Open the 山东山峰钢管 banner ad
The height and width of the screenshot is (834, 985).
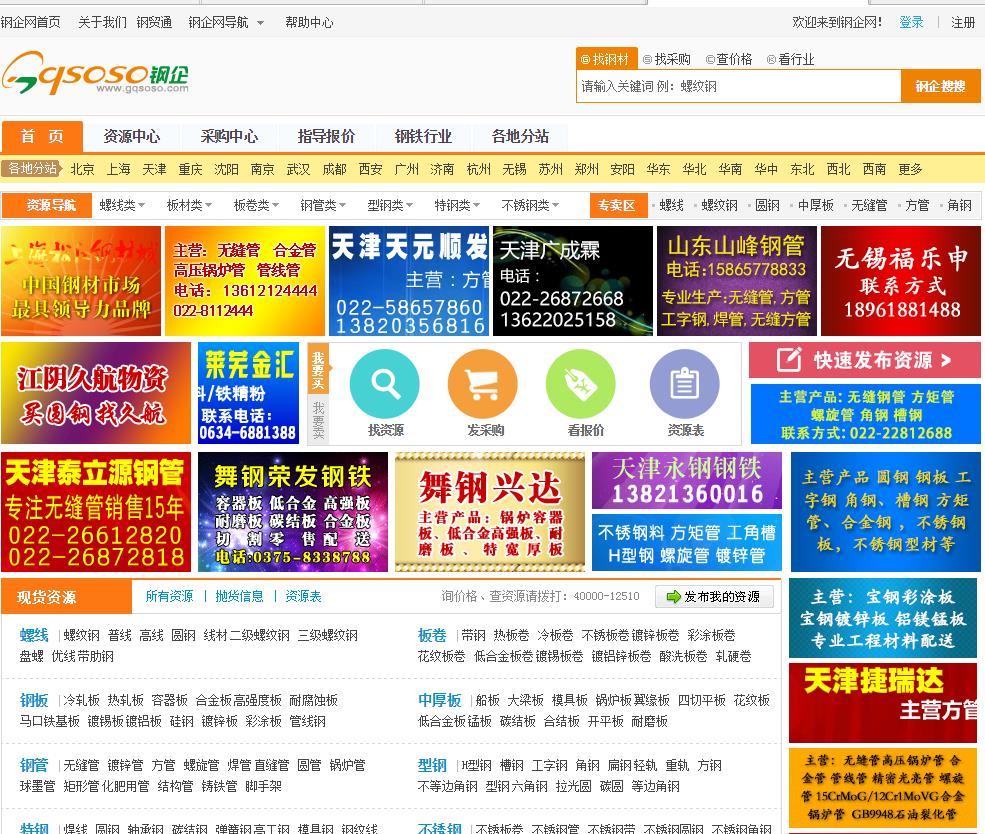click(736, 281)
